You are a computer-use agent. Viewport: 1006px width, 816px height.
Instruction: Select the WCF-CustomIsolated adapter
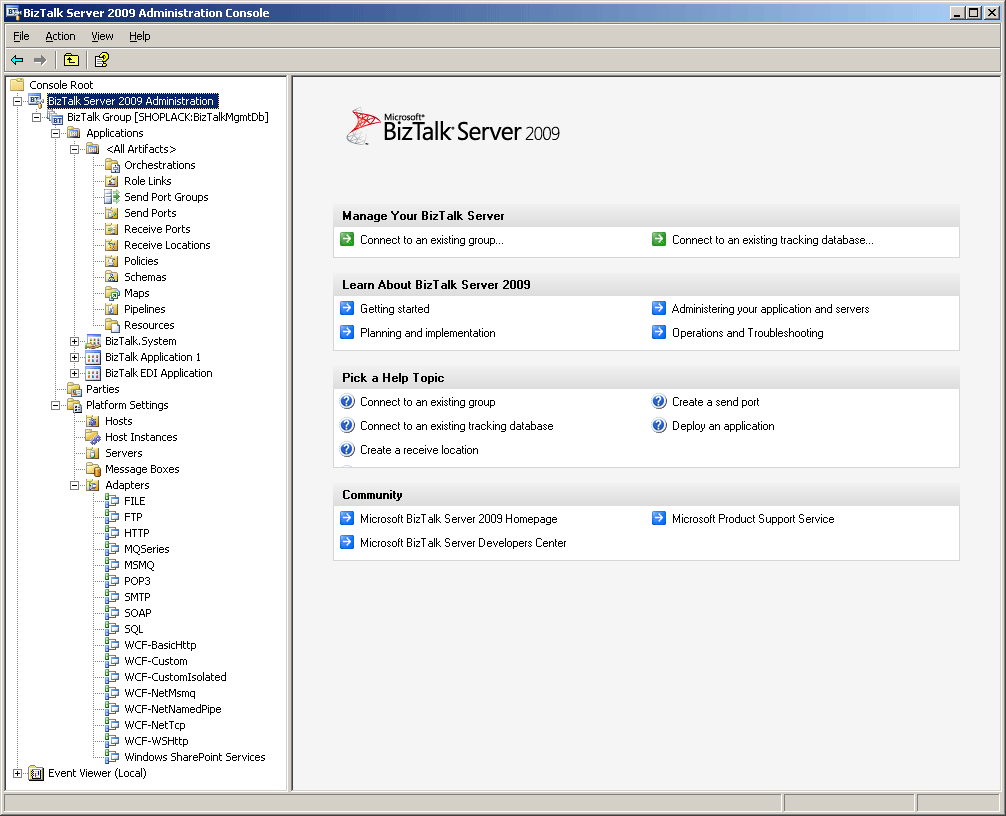[x=175, y=677]
